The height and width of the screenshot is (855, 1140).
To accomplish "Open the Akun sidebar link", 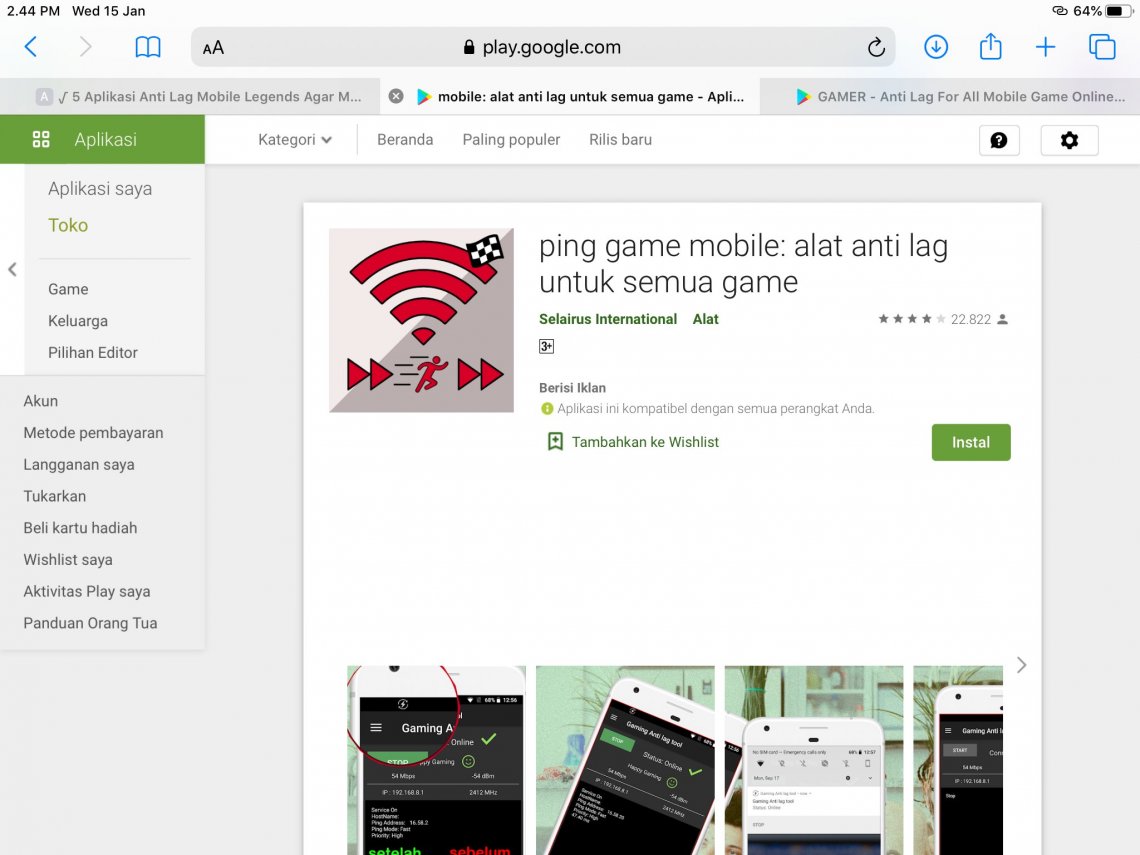I will (41, 401).
